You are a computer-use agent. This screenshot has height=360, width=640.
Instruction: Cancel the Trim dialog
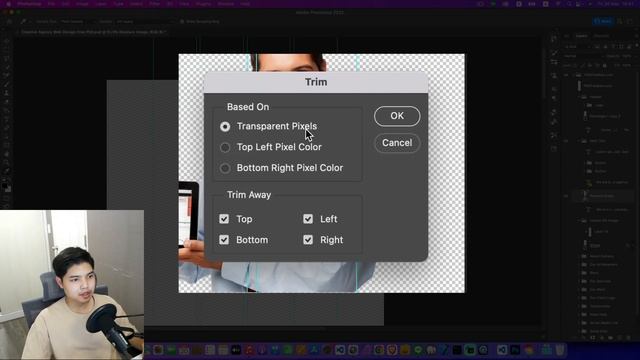[x=397, y=143]
